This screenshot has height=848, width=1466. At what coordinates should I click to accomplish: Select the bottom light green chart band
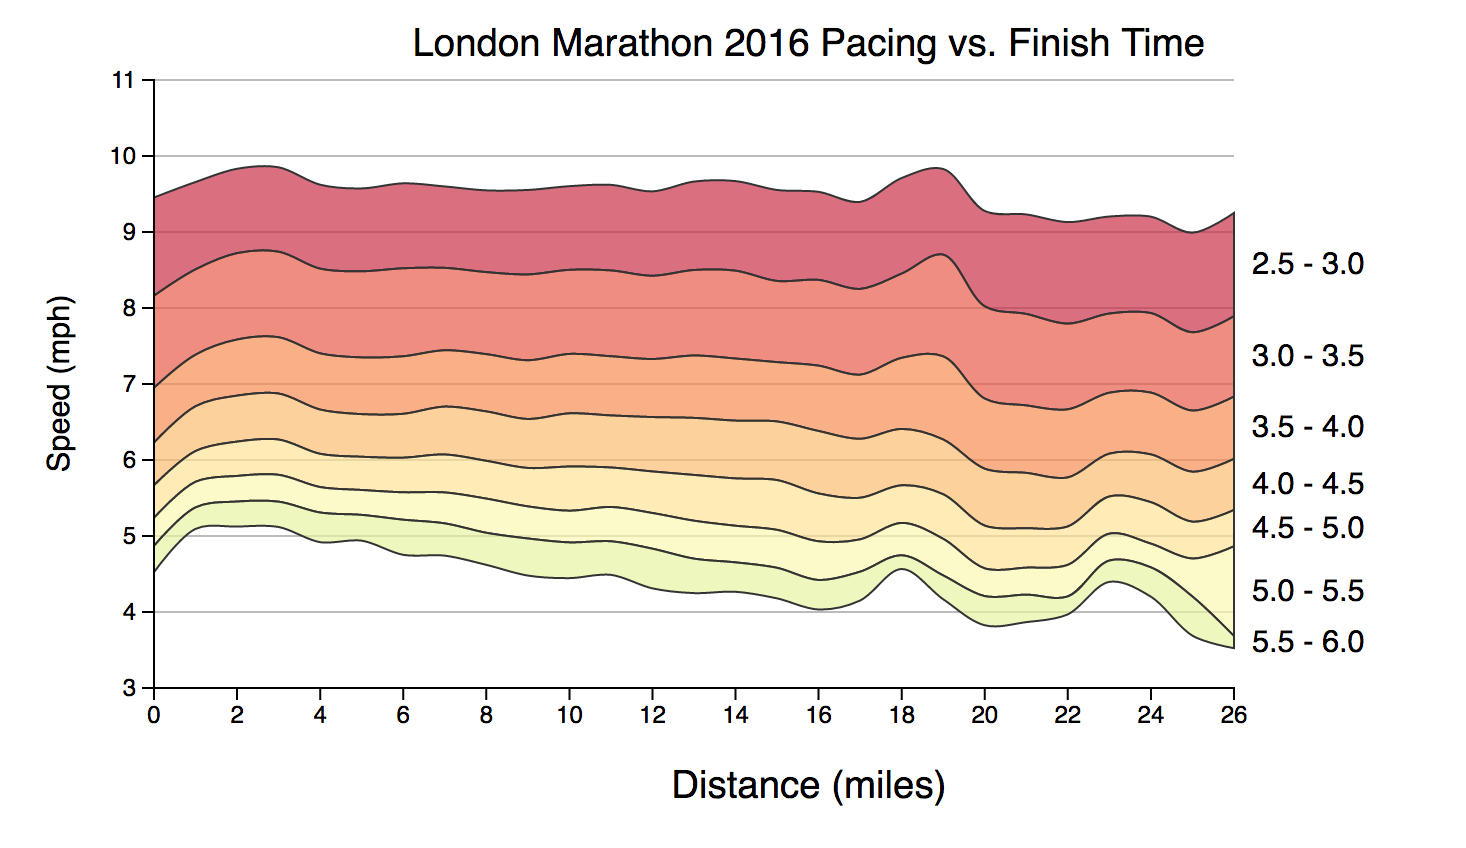click(x=600, y=560)
